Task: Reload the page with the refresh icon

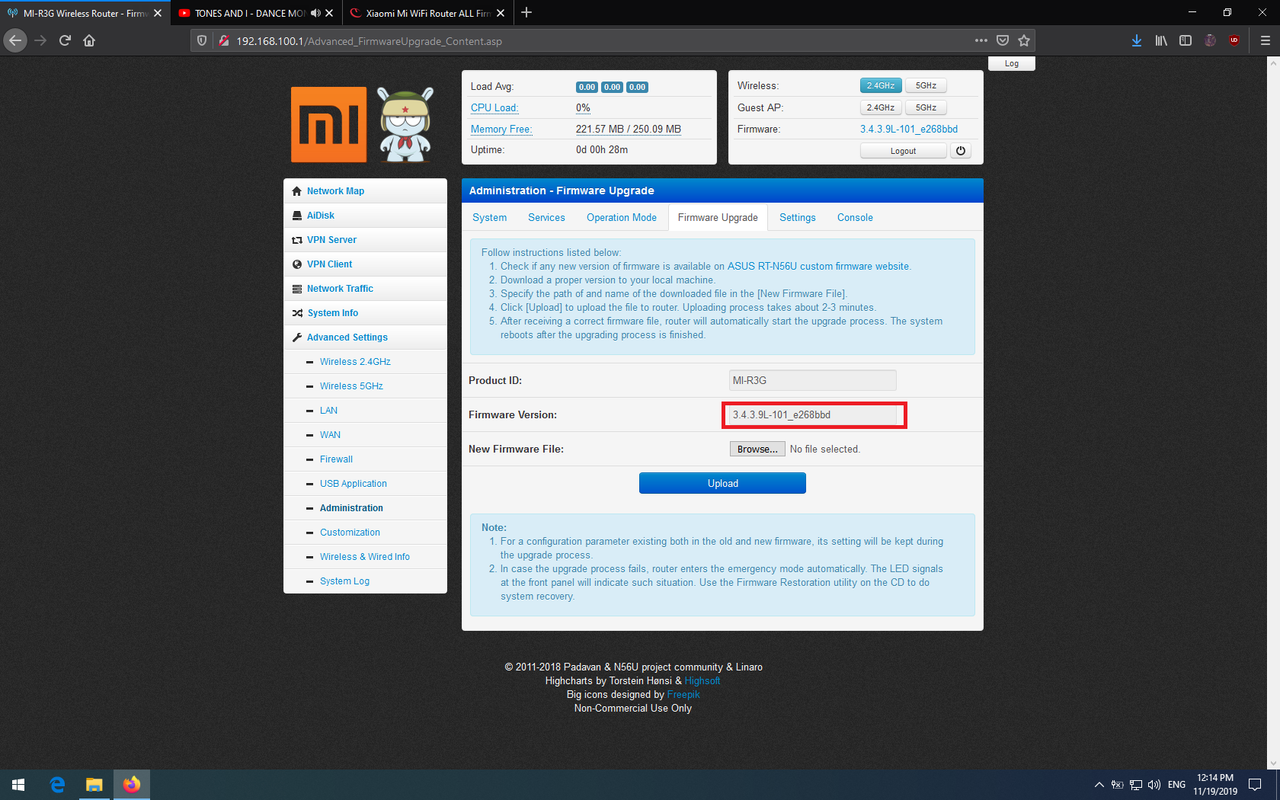Action: click(65, 41)
